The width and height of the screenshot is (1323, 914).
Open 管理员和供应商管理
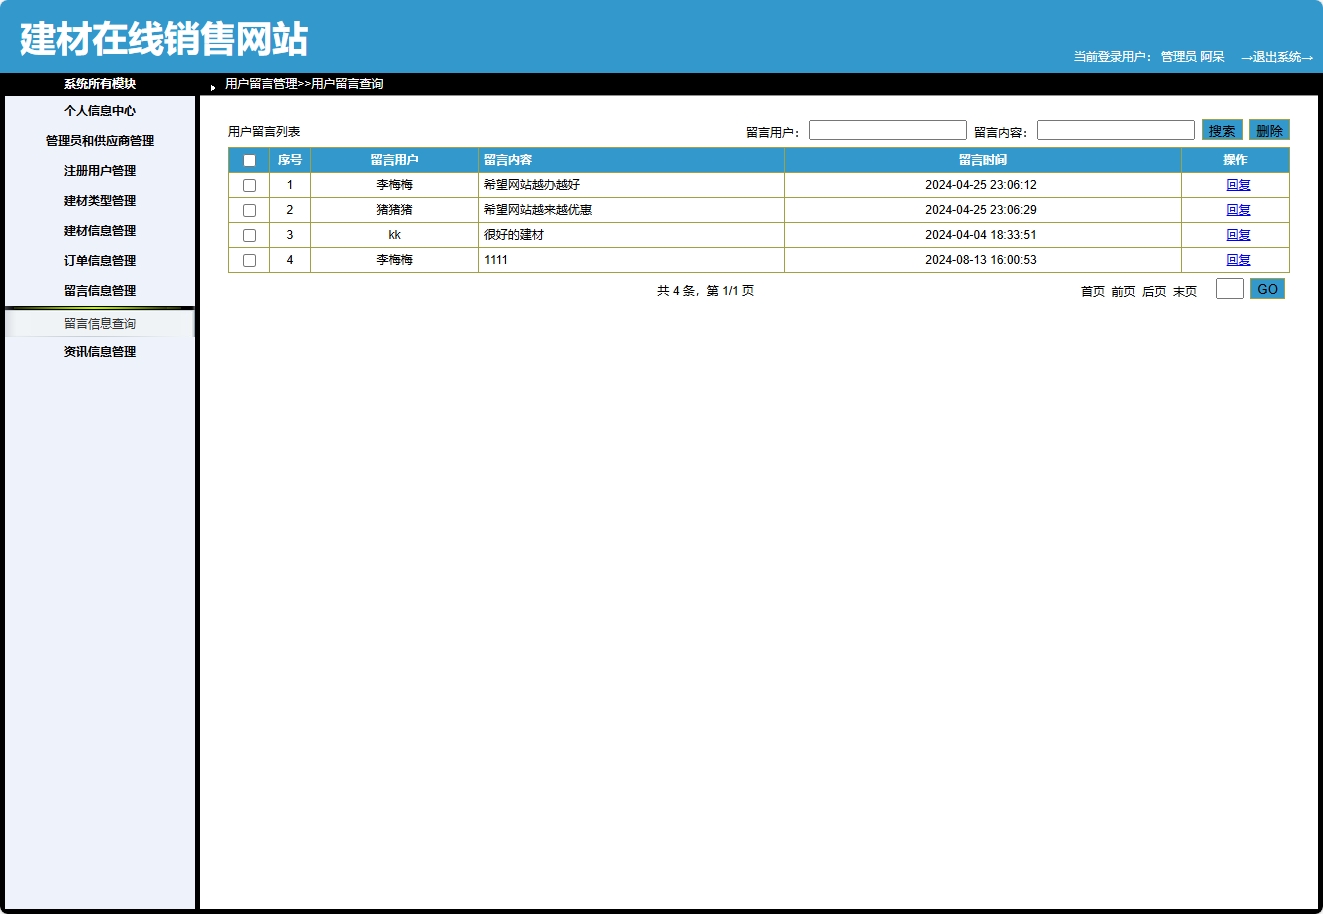pyautogui.click(x=100, y=141)
